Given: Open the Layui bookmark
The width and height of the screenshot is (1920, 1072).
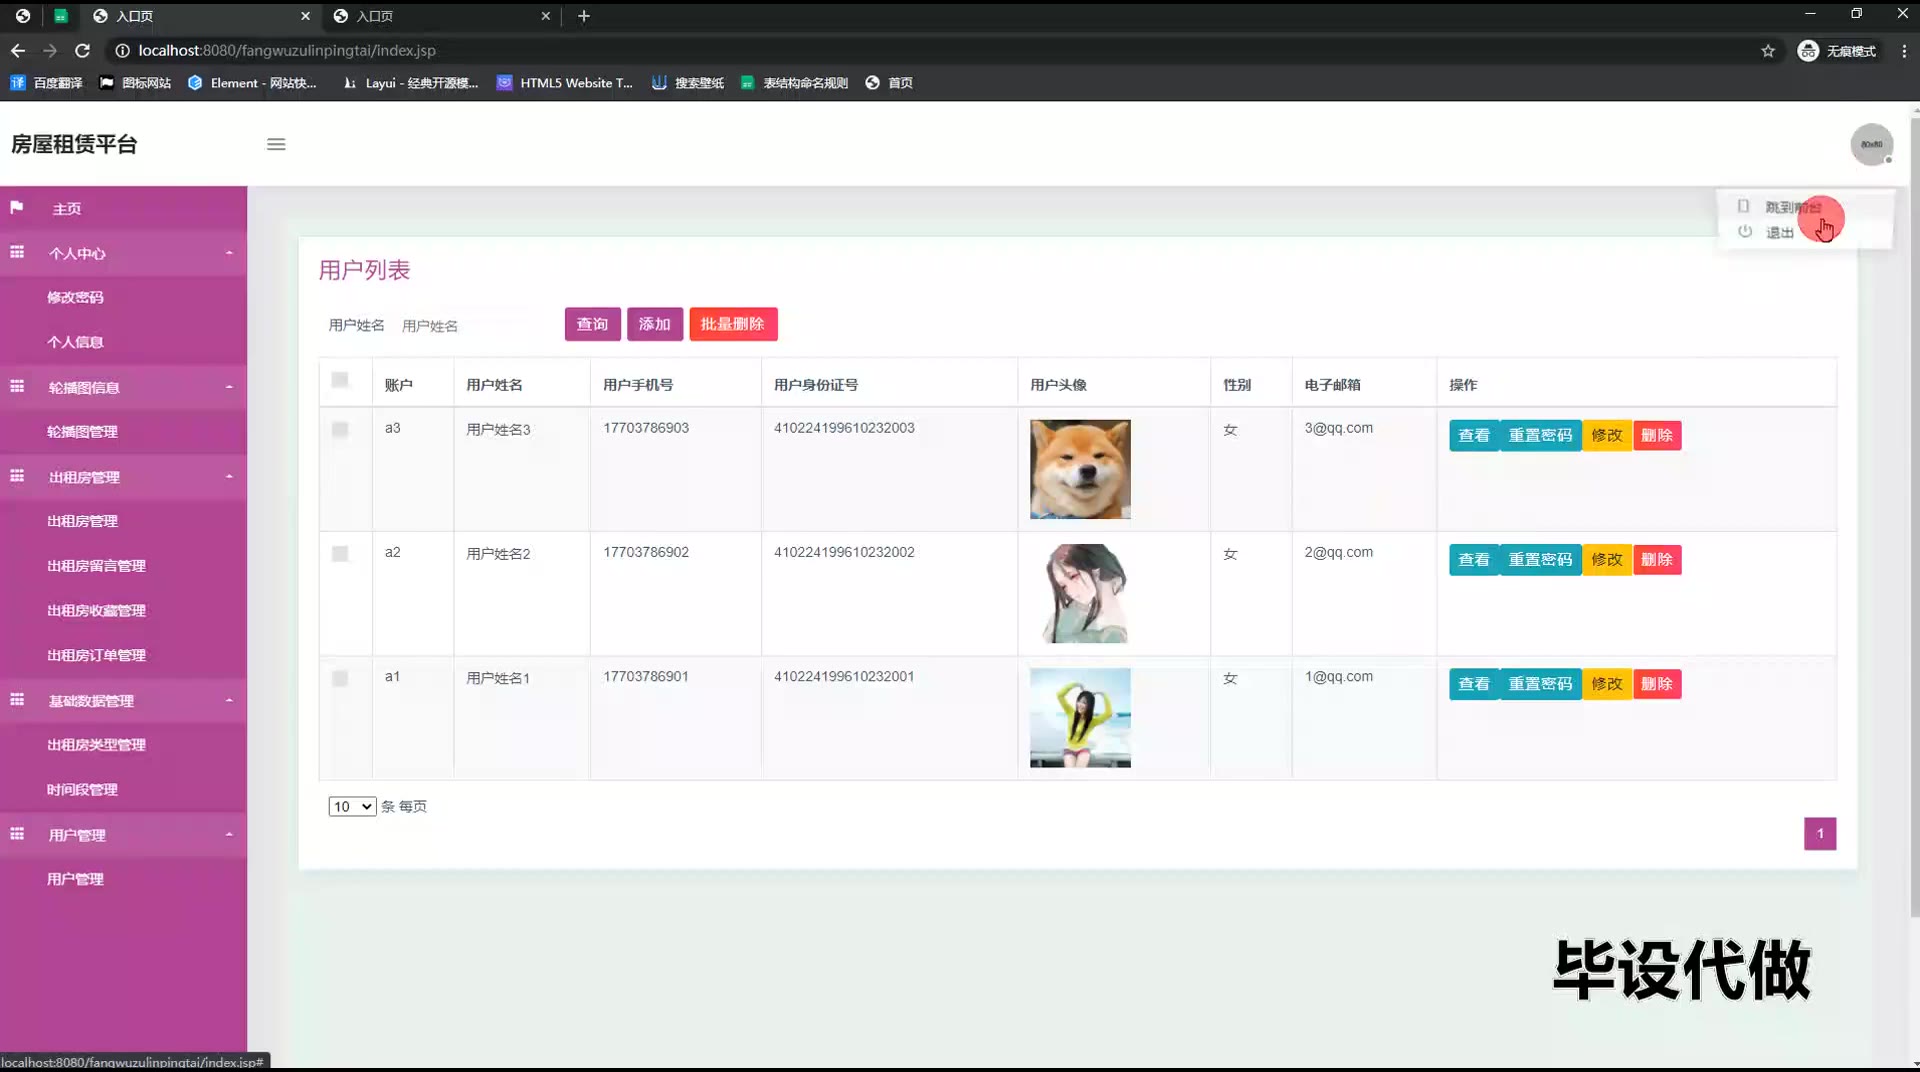Looking at the screenshot, I should click(410, 83).
